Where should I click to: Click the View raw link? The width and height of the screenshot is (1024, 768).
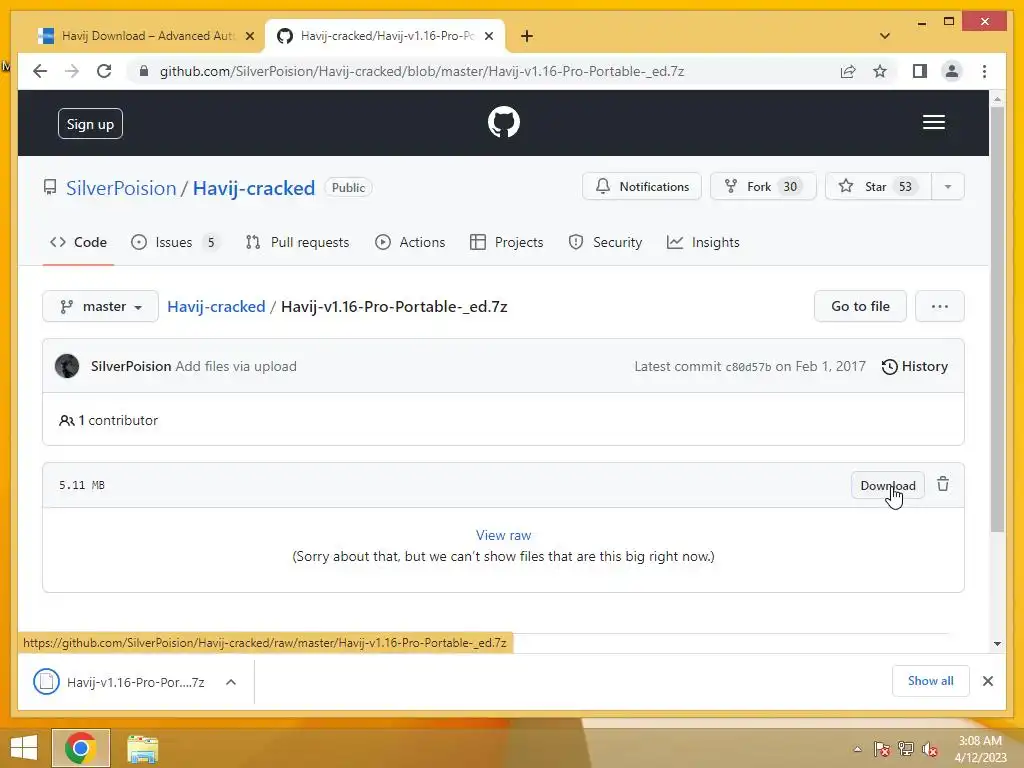pyautogui.click(x=504, y=535)
